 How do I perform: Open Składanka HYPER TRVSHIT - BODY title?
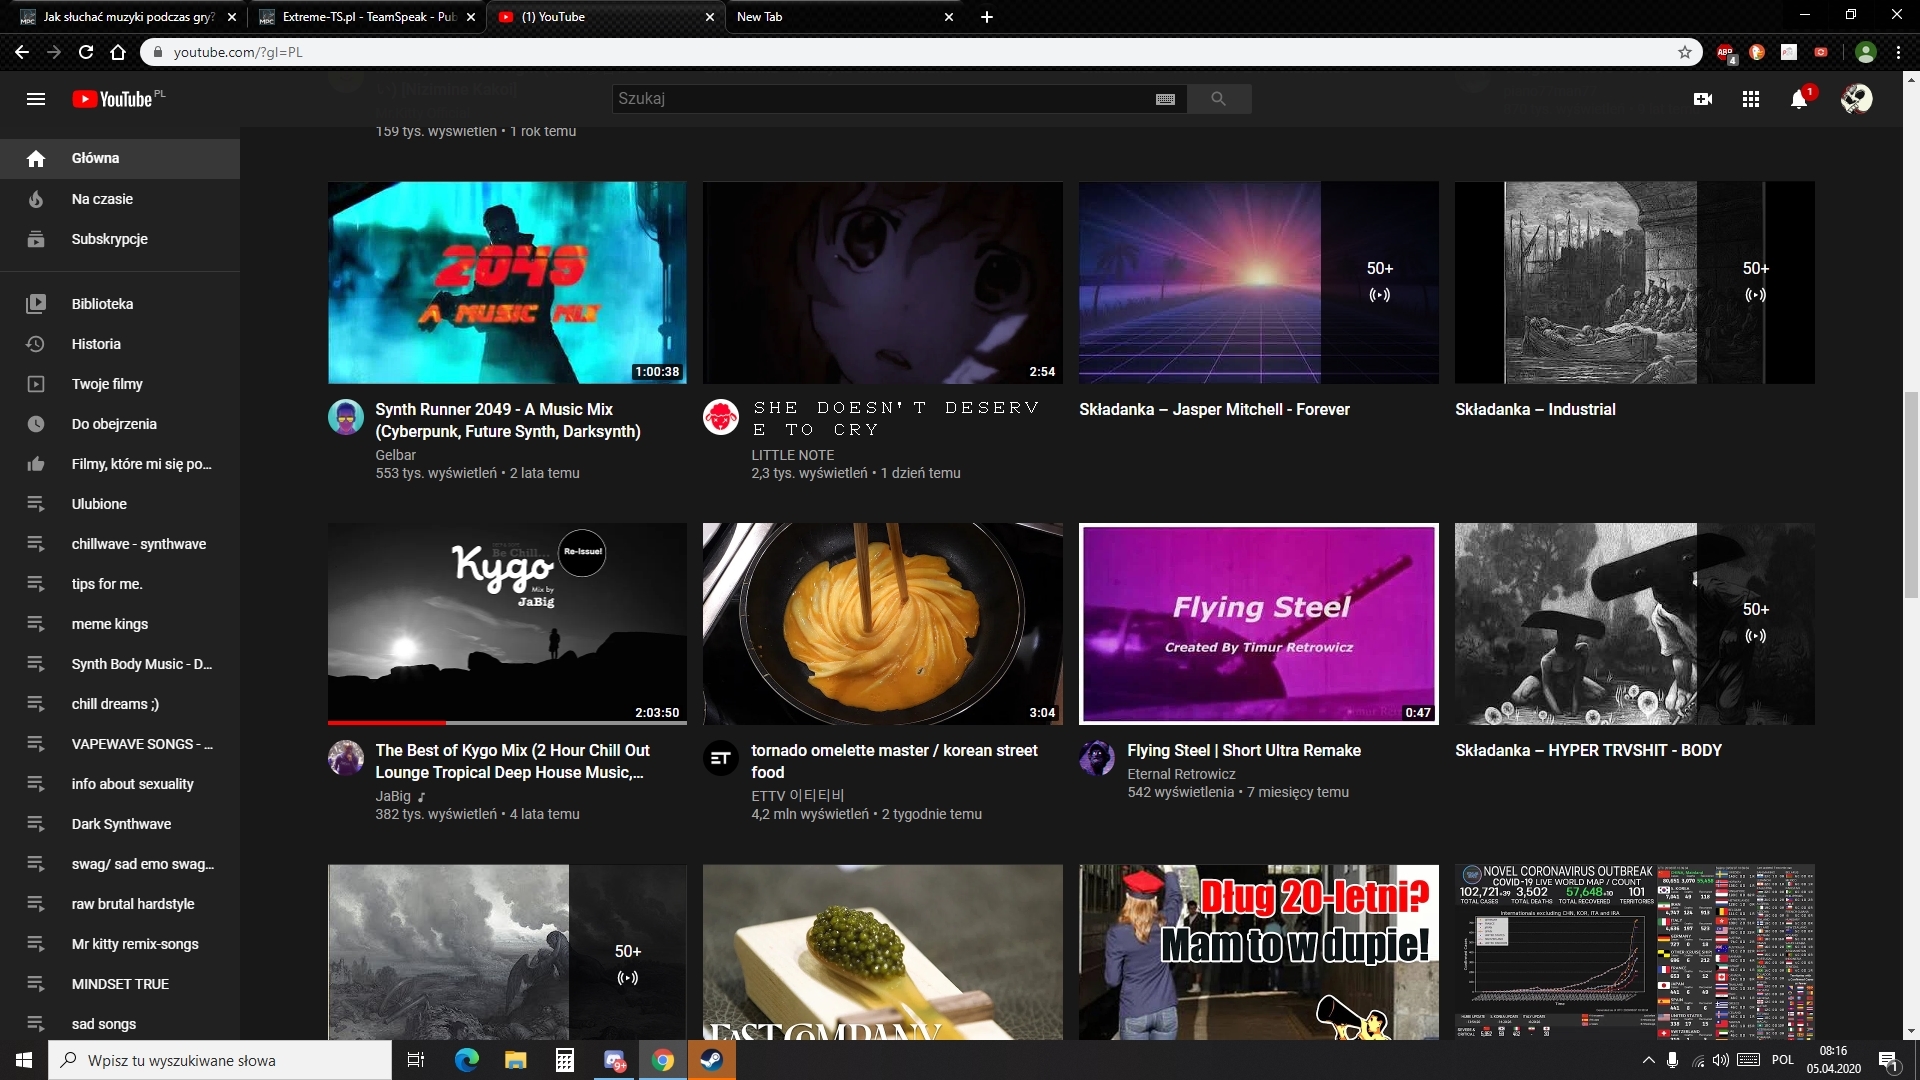click(x=1589, y=750)
